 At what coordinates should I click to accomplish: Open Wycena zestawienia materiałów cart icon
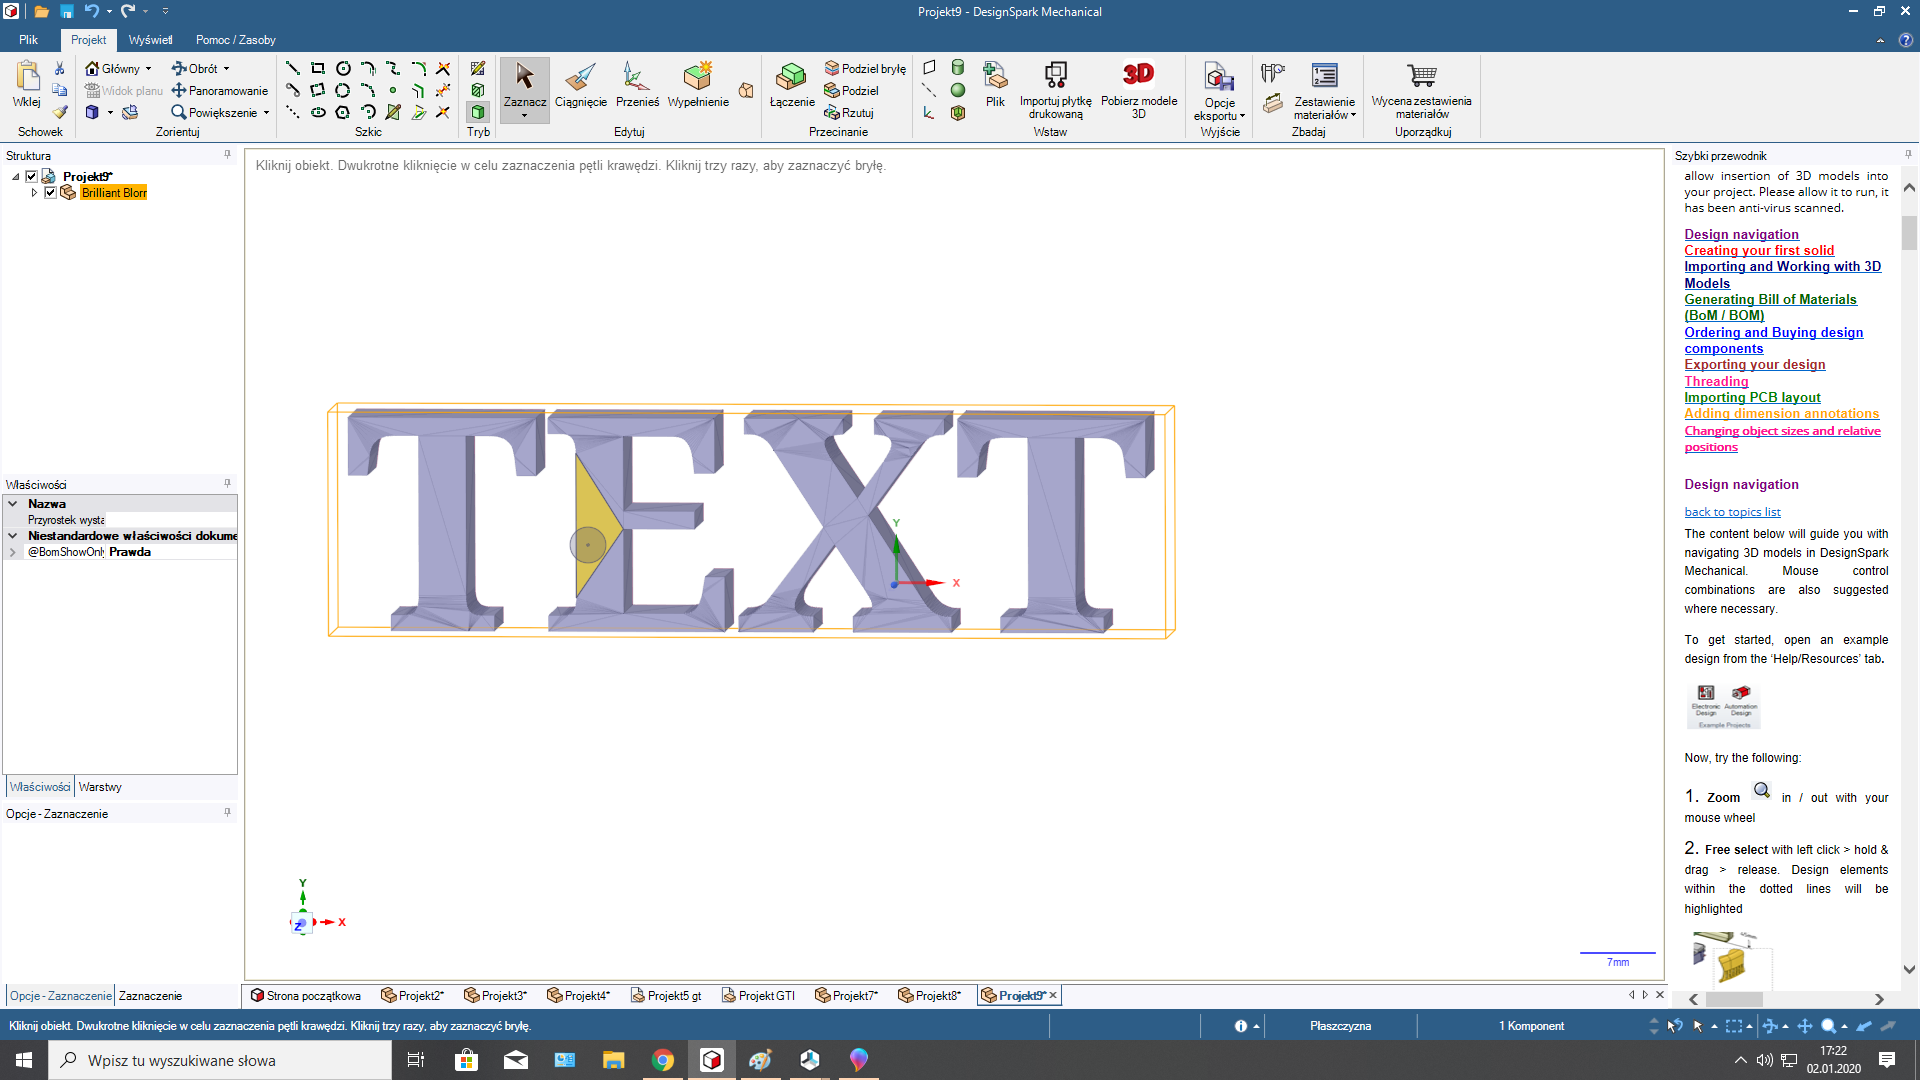coord(1421,76)
